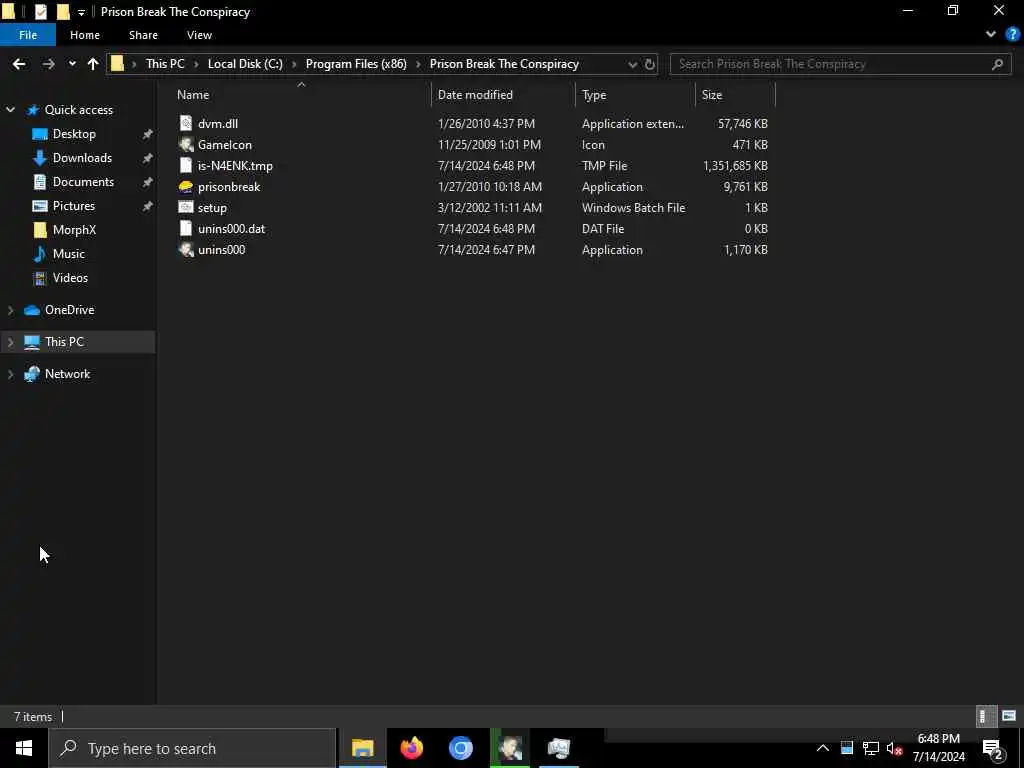Screen dimensions: 1024x768
Task: Select the setup batch file icon
Action: 186,208
